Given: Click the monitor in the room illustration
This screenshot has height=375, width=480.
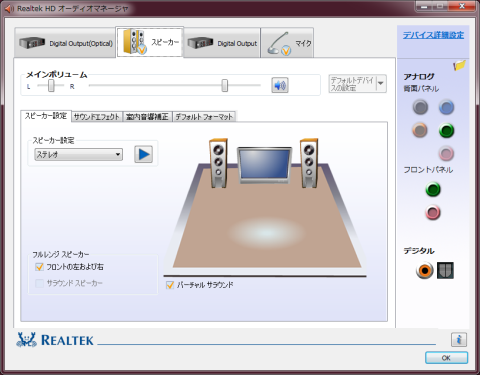Looking at the screenshot, I should click(x=264, y=165).
